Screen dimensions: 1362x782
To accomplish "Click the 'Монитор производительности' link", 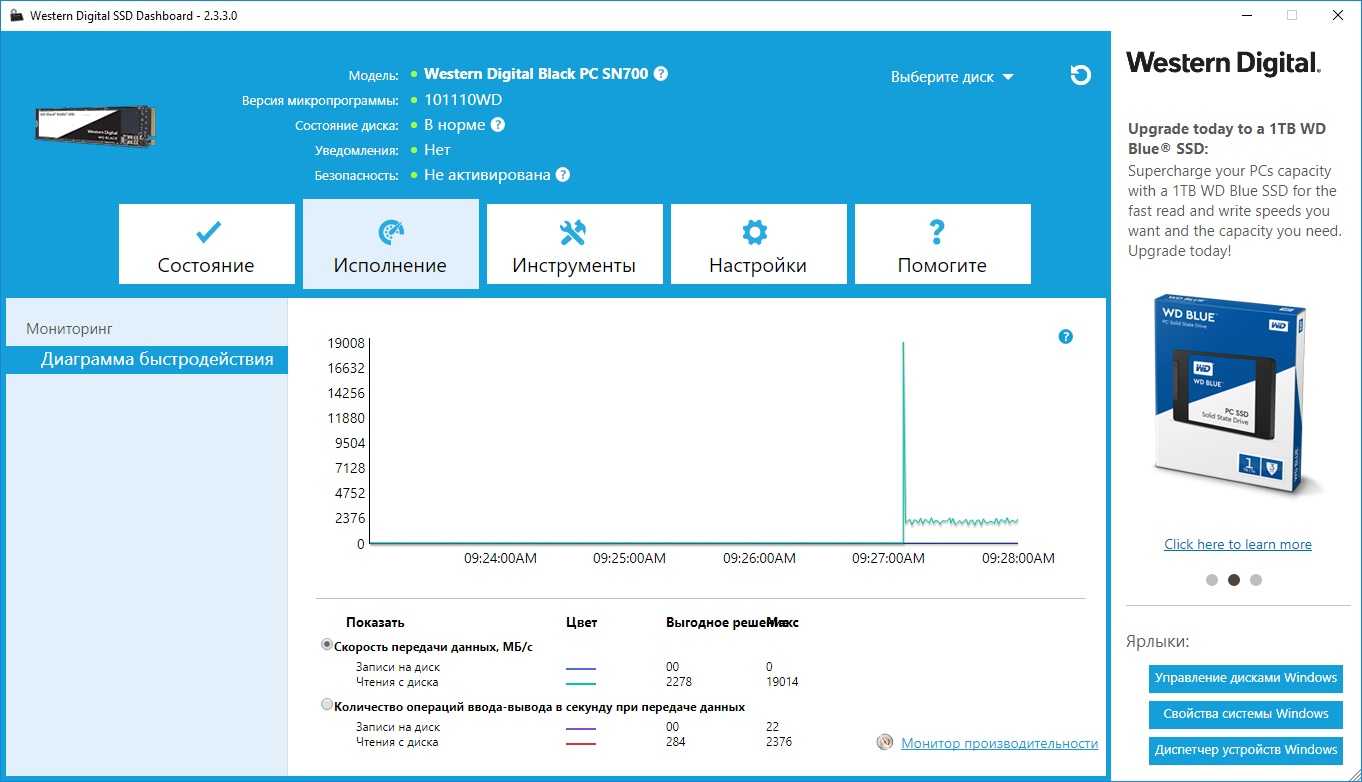I will [999, 743].
